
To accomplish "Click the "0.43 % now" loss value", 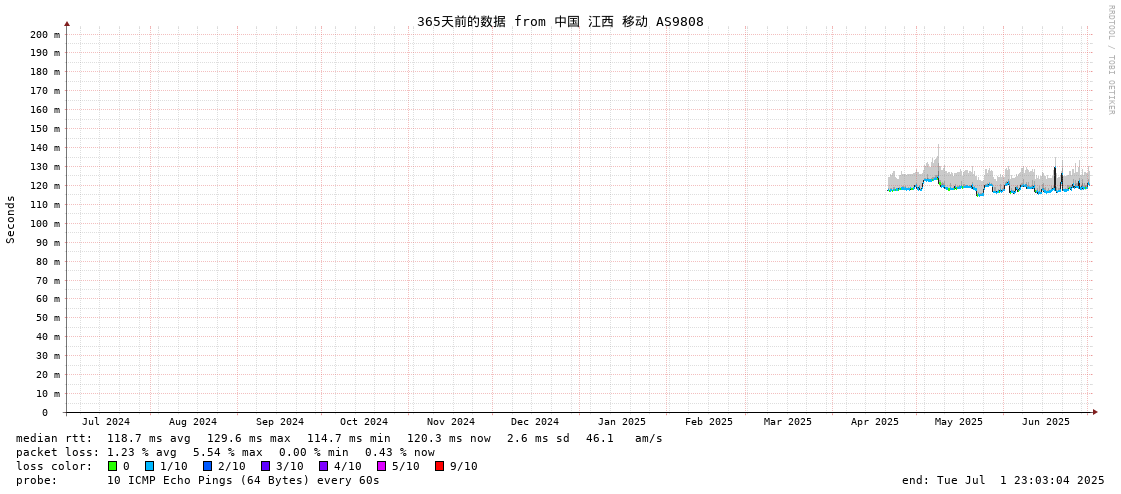I will (400, 453).
